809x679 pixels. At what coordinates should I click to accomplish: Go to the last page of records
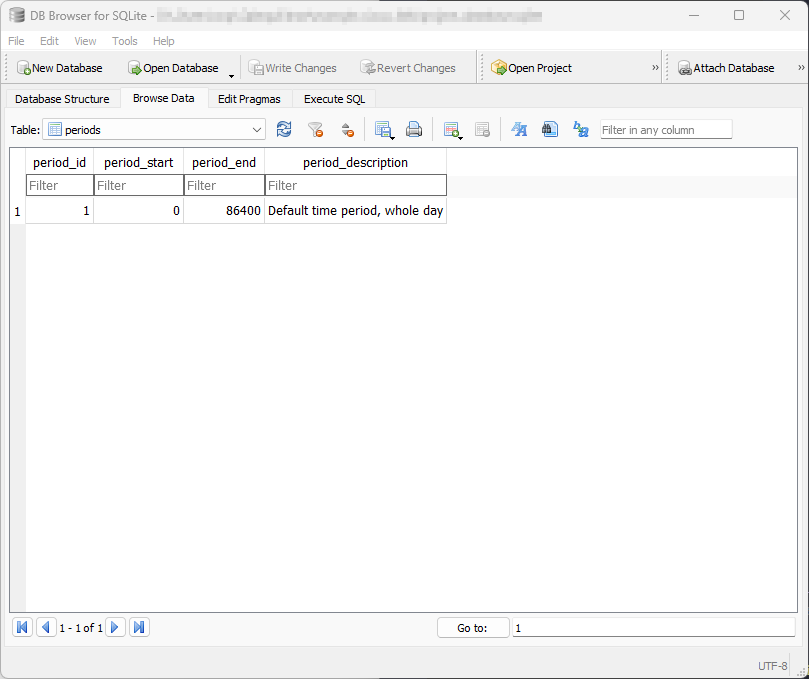point(139,628)
